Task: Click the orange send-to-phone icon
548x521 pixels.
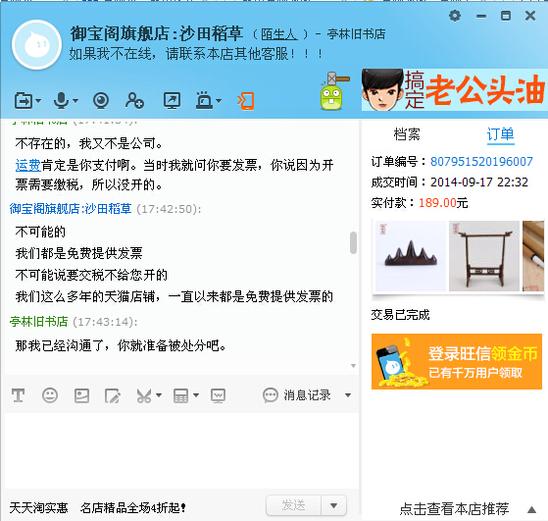Action: point(246,101)
